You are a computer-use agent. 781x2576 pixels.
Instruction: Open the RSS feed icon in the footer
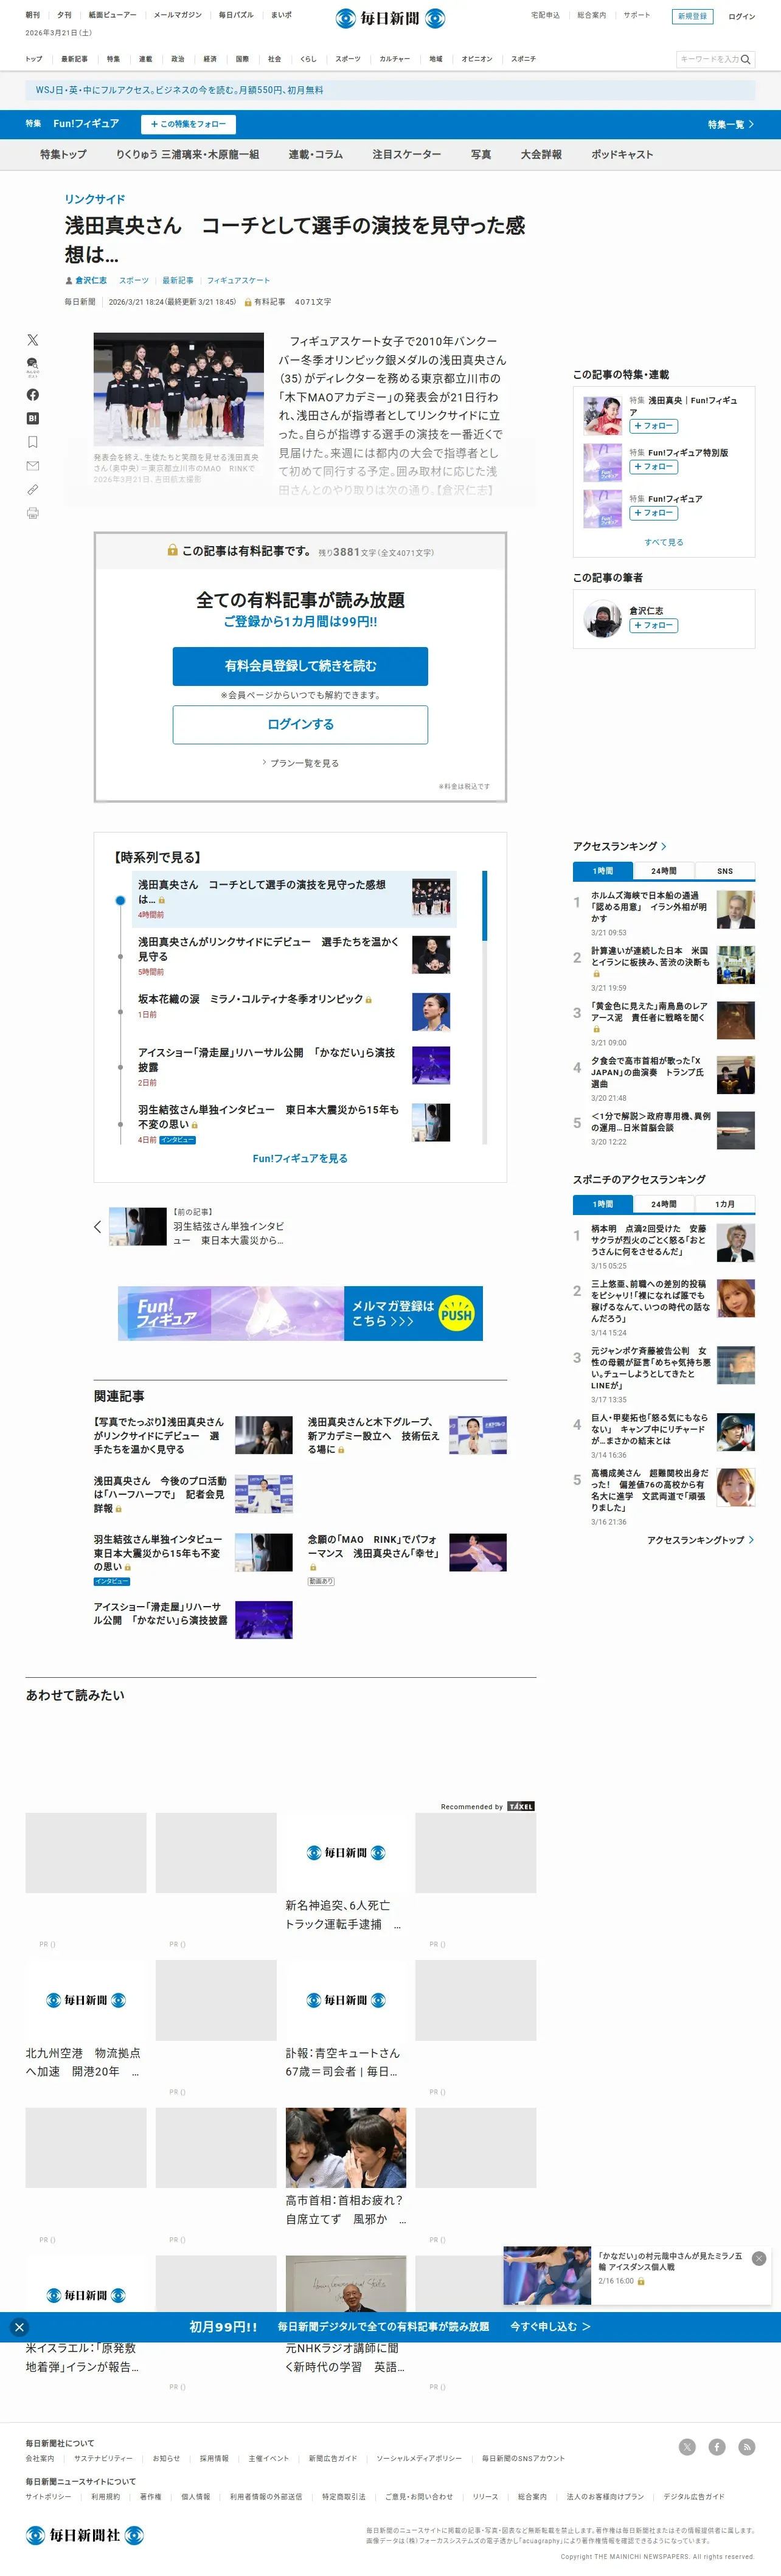[747, 2447]
